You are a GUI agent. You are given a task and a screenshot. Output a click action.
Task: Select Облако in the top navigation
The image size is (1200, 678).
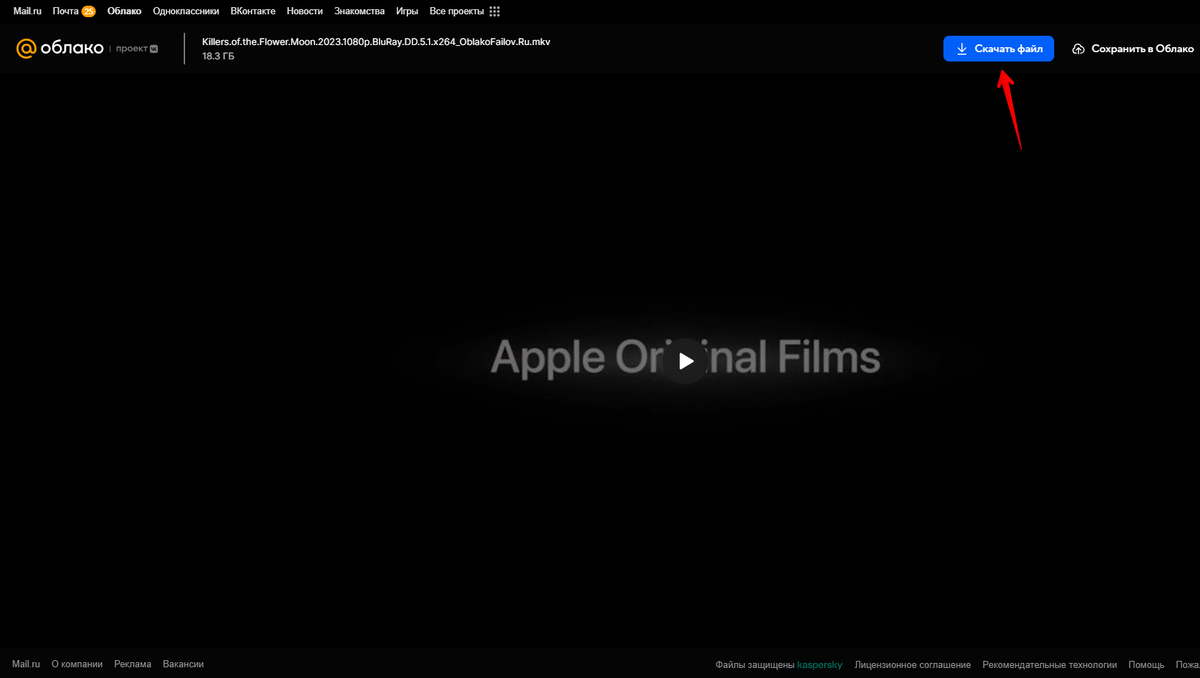[x=125, y=11]
